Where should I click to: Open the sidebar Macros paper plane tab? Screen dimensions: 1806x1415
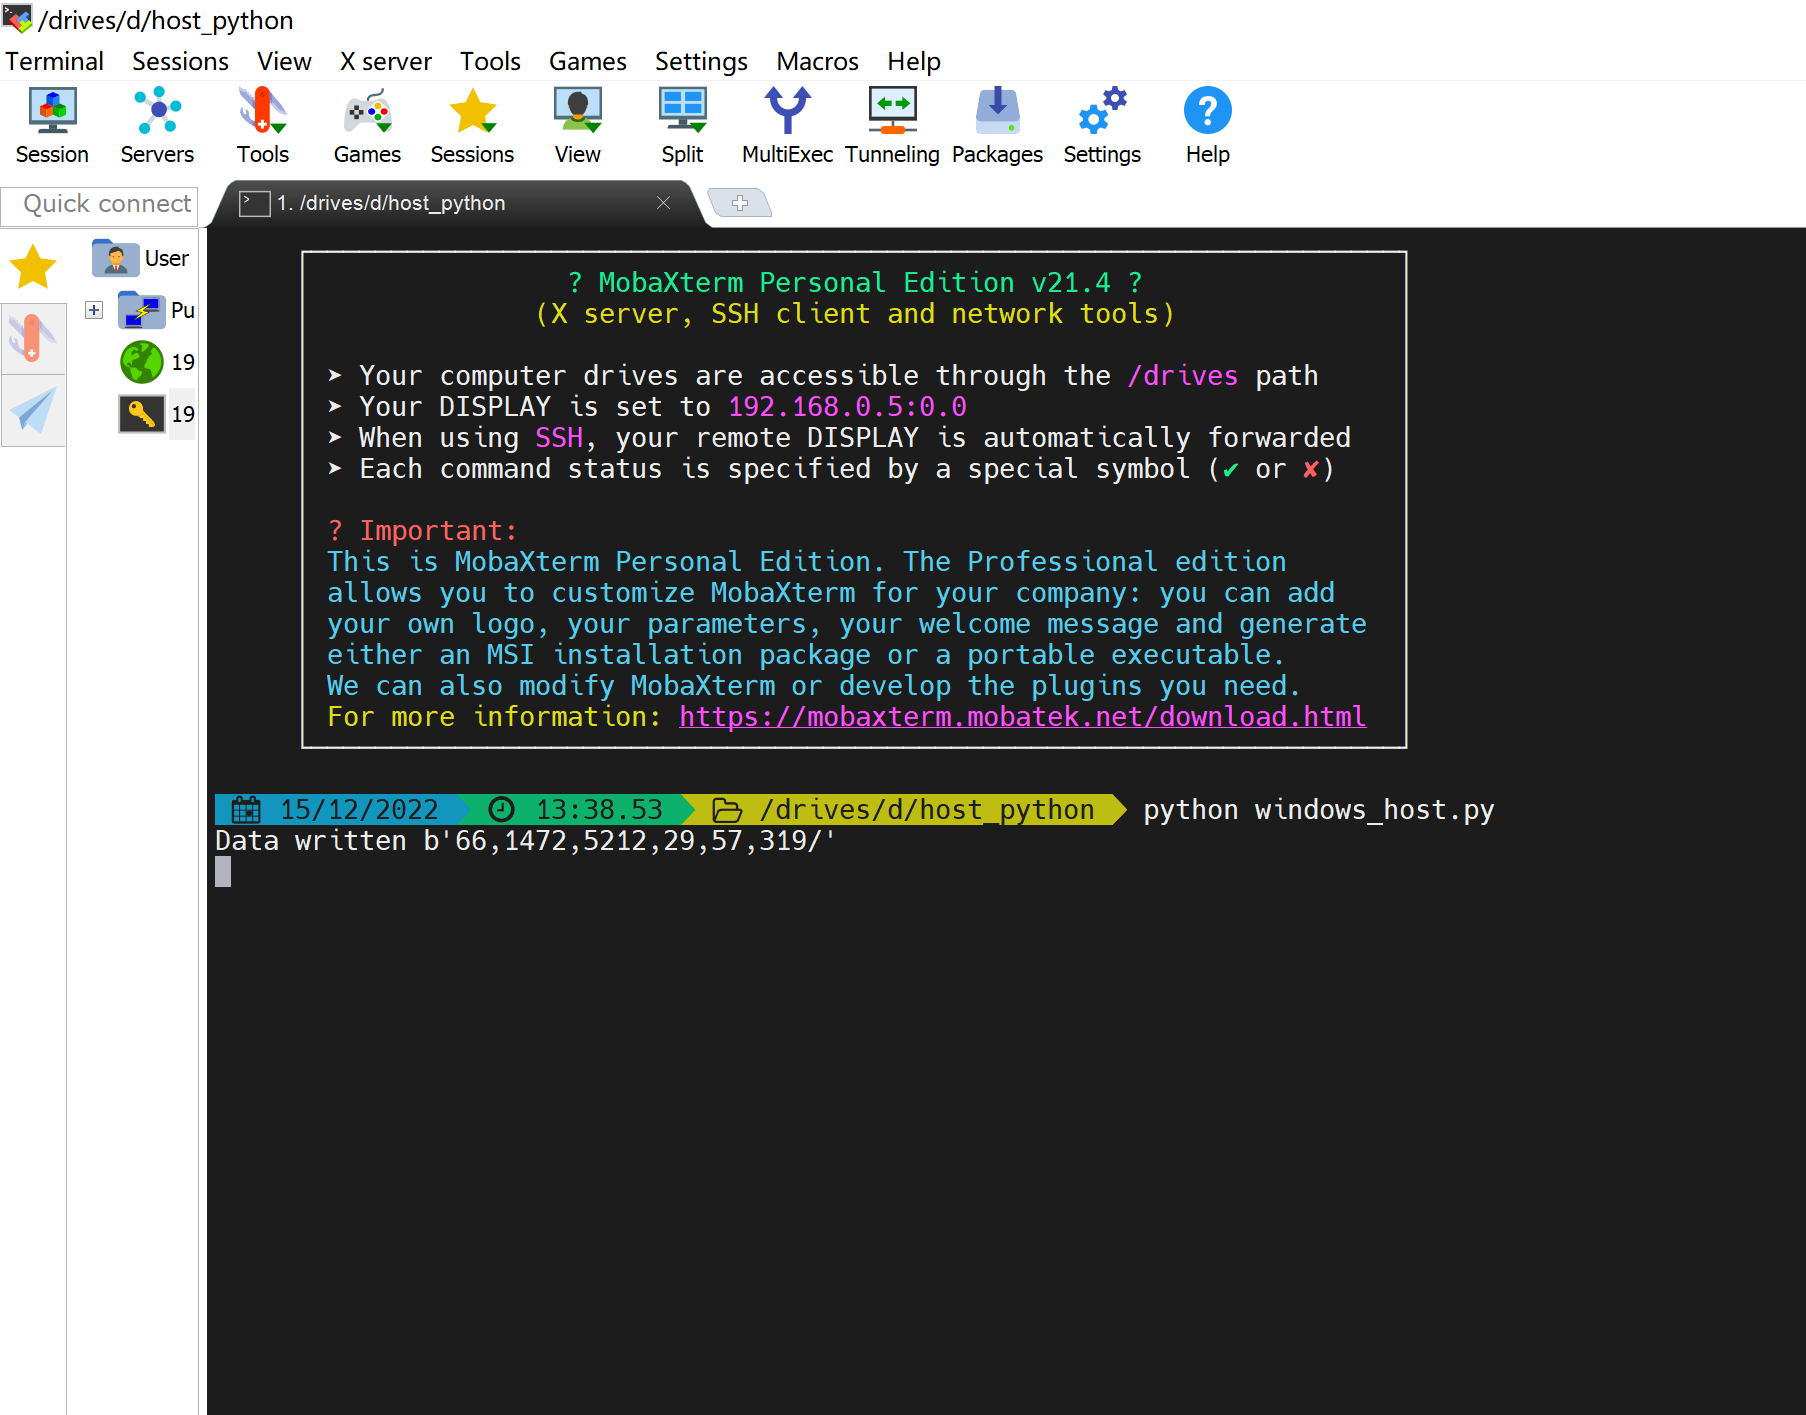tap(33, 410)
